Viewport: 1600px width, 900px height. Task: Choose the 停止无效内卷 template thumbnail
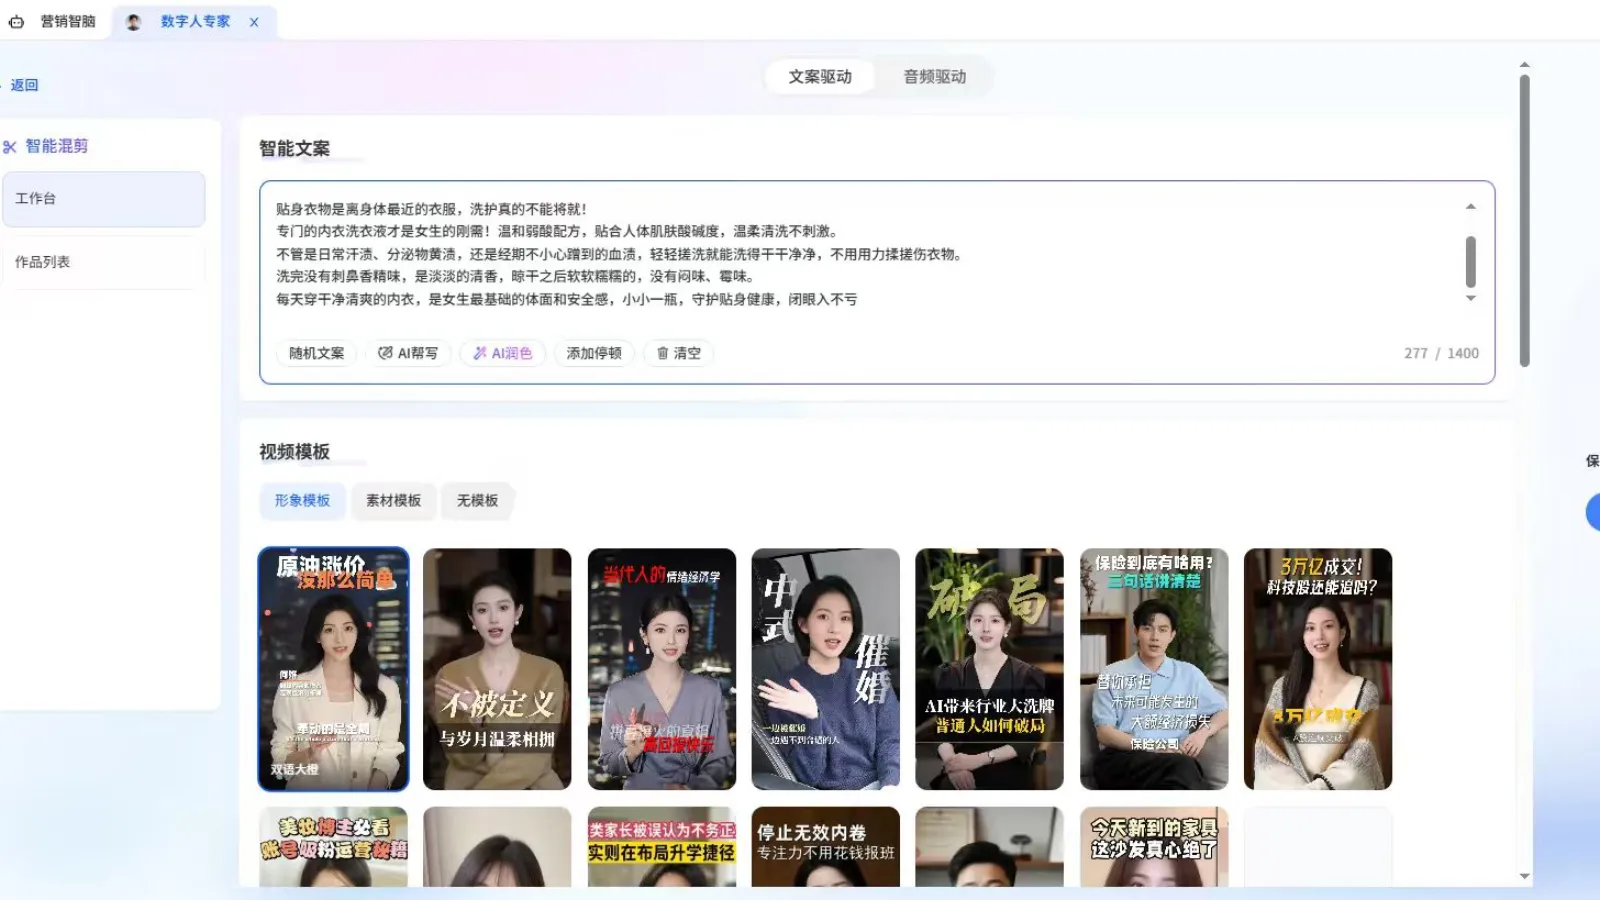[x=826, y=847]
